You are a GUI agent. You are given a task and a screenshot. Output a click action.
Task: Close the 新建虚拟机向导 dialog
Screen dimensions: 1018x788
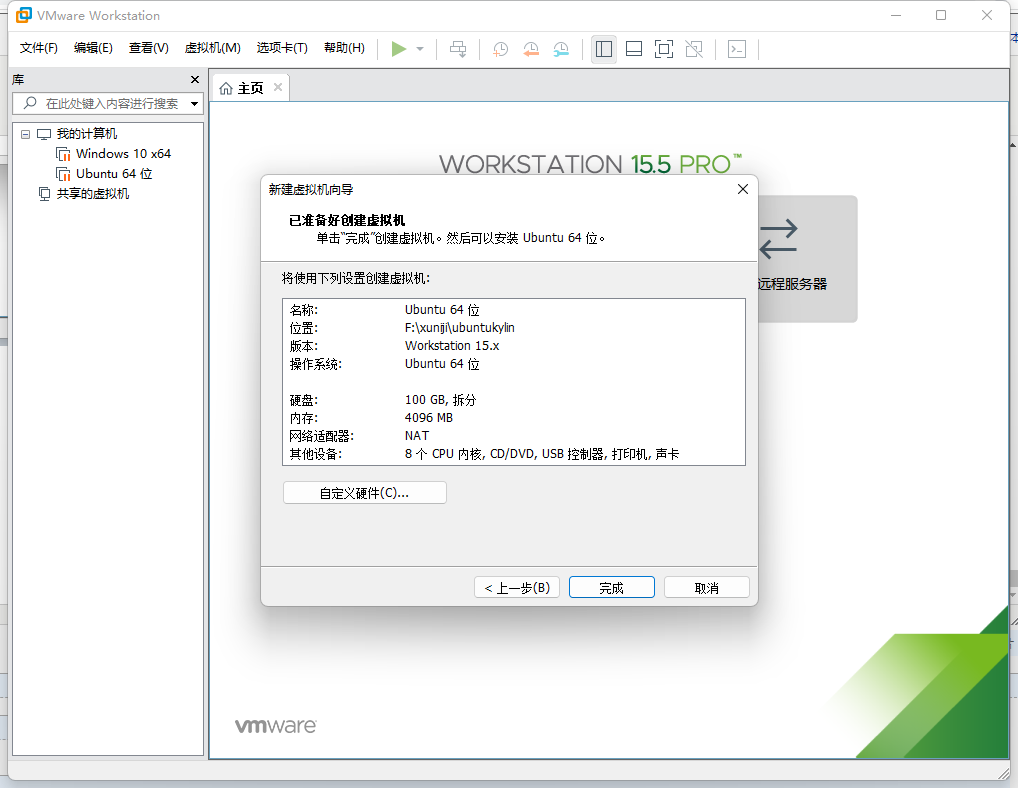tap(743, 189)
